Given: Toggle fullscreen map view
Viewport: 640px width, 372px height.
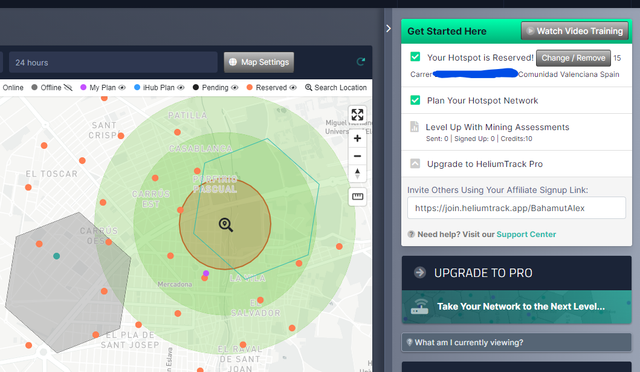Looking at the screenshot, I should 357,115.
